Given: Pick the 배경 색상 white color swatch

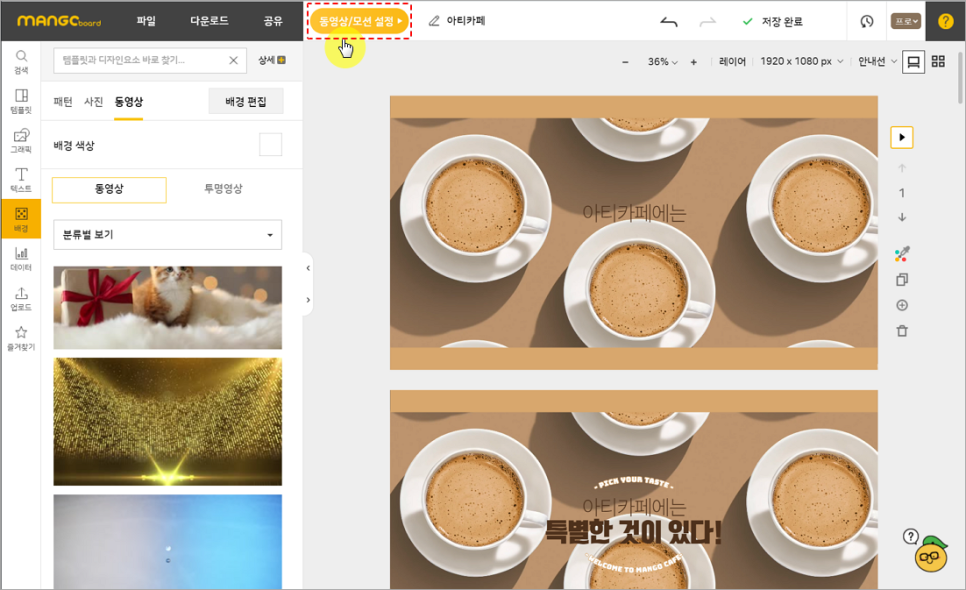Looking at the screenshot, I should pyautogui.click(x=270, y=145).
